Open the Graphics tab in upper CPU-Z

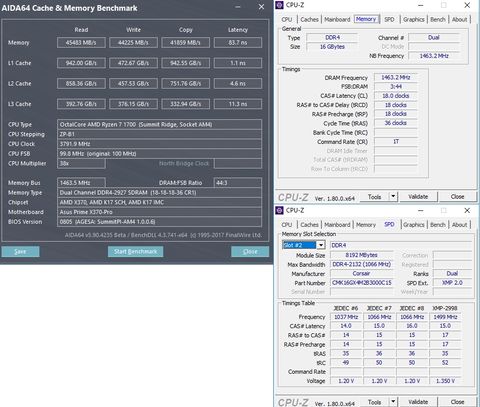tap(413, 19)
